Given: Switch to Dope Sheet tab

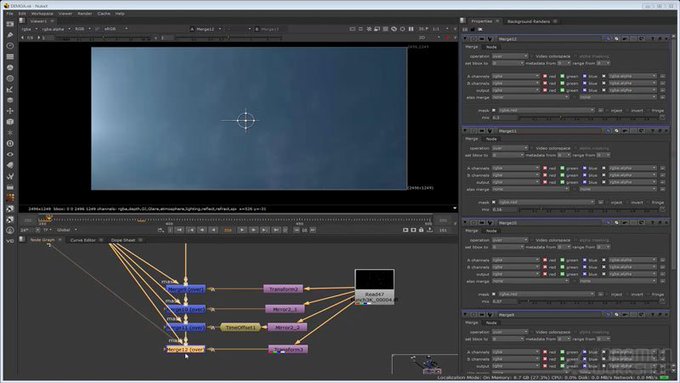Looking at the screenshot, I should (x=123, y=240).
